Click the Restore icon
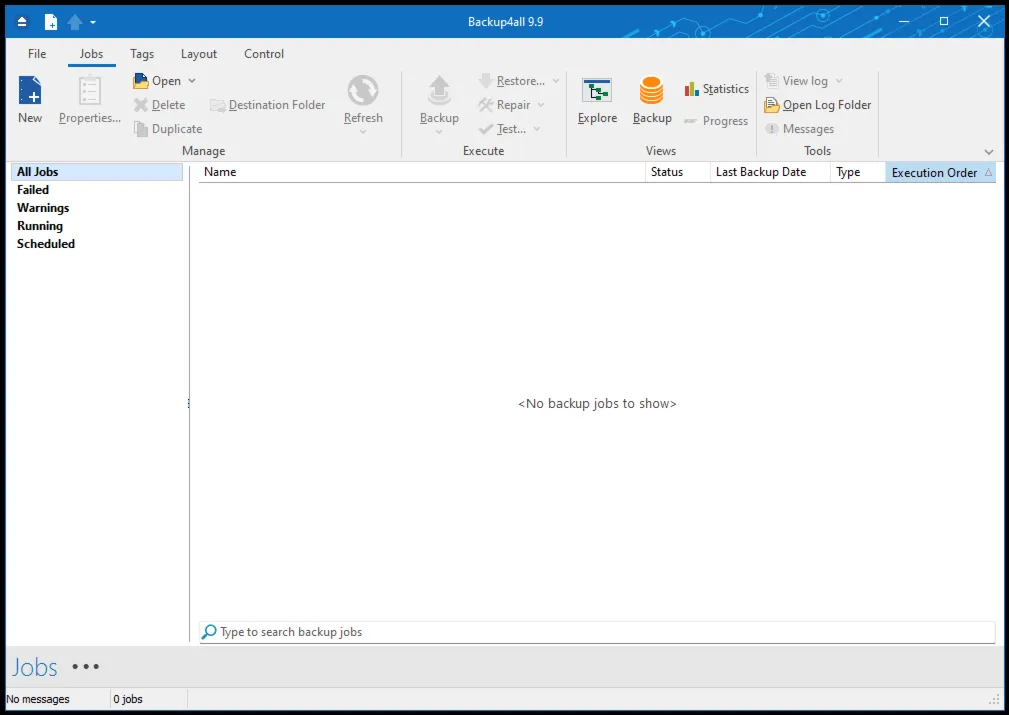 point(486,80)
